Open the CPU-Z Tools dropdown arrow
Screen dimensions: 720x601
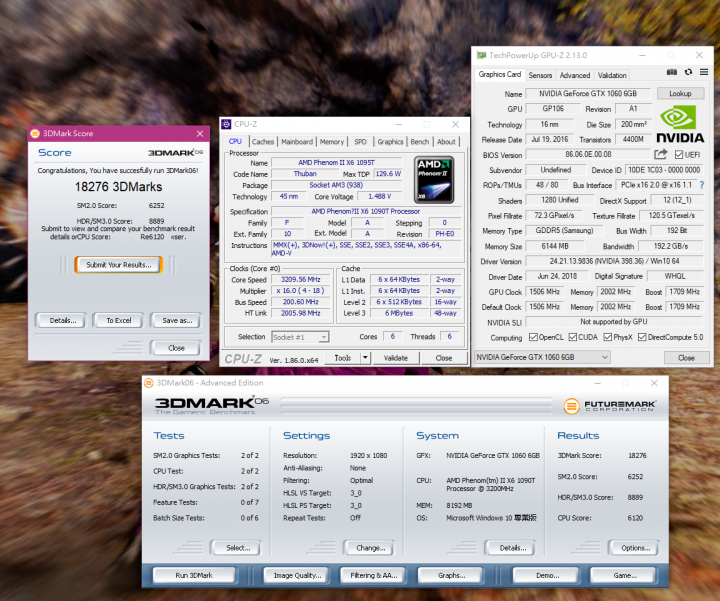tap(365, 358)
